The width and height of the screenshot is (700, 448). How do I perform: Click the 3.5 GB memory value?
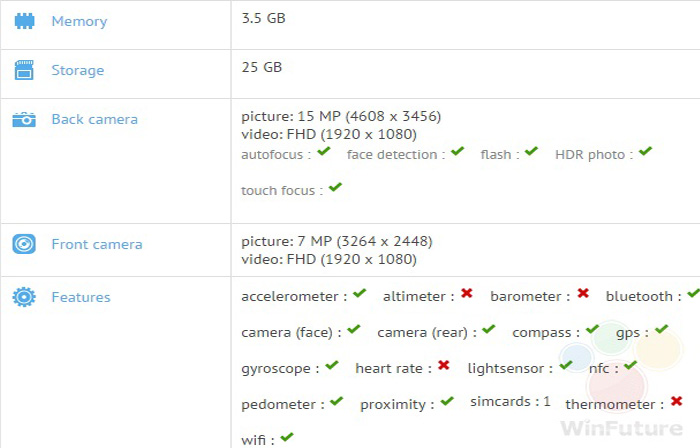tap(263, 18)
